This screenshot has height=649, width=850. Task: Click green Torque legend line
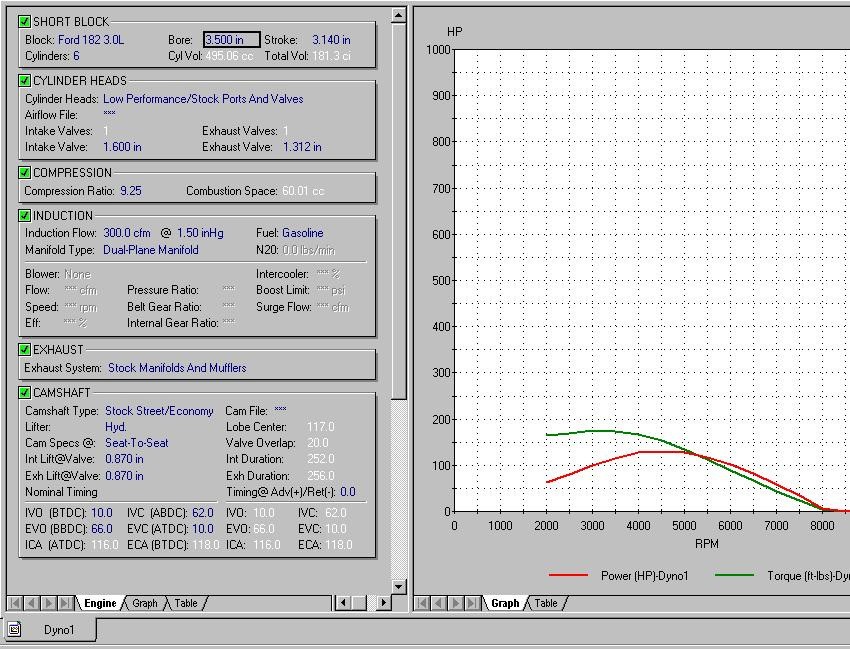coord(735,575)
